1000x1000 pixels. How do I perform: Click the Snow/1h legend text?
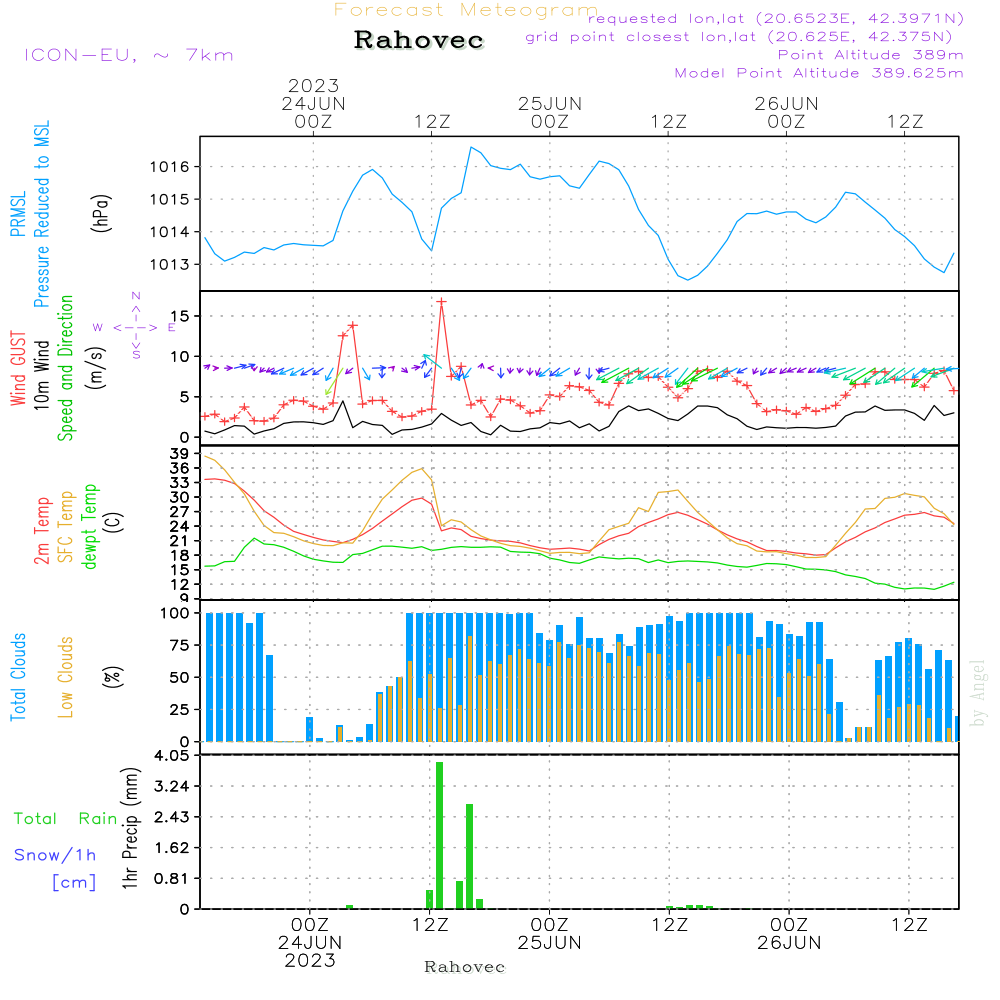coord(56,855)
